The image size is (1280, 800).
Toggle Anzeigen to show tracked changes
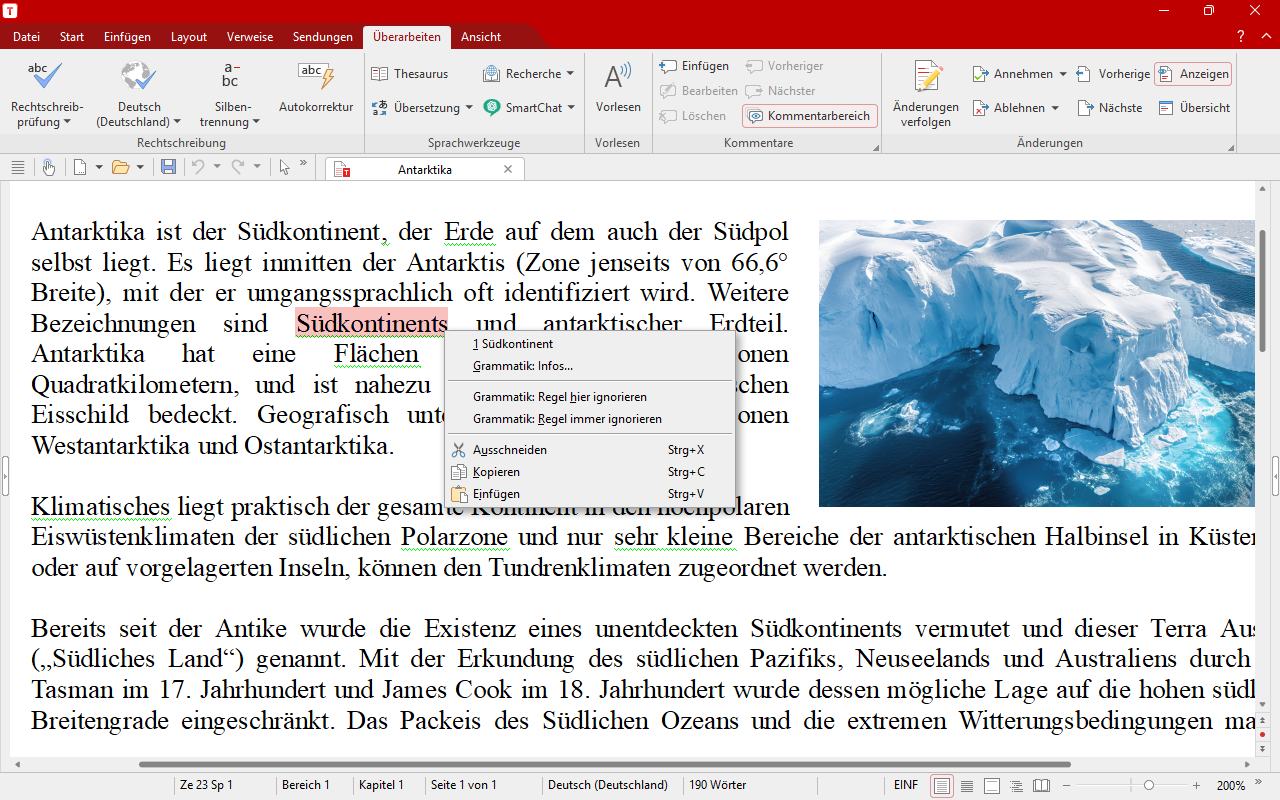coord(1192,73)
